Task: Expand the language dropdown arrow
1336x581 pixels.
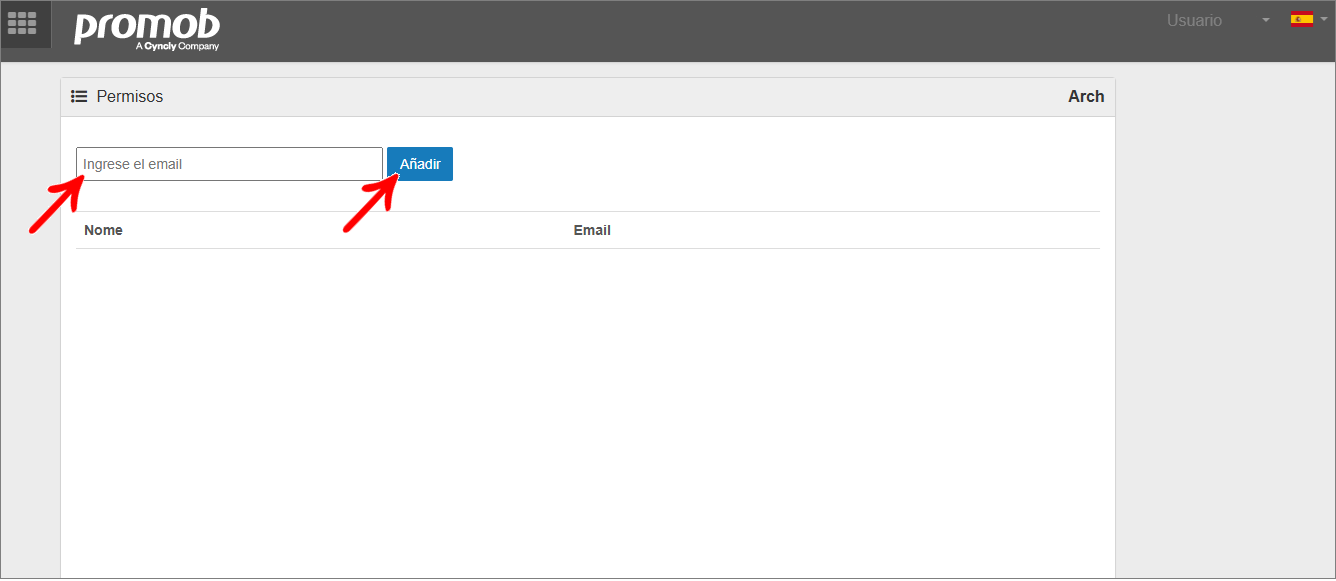Action: click(x=1324, y=19)
